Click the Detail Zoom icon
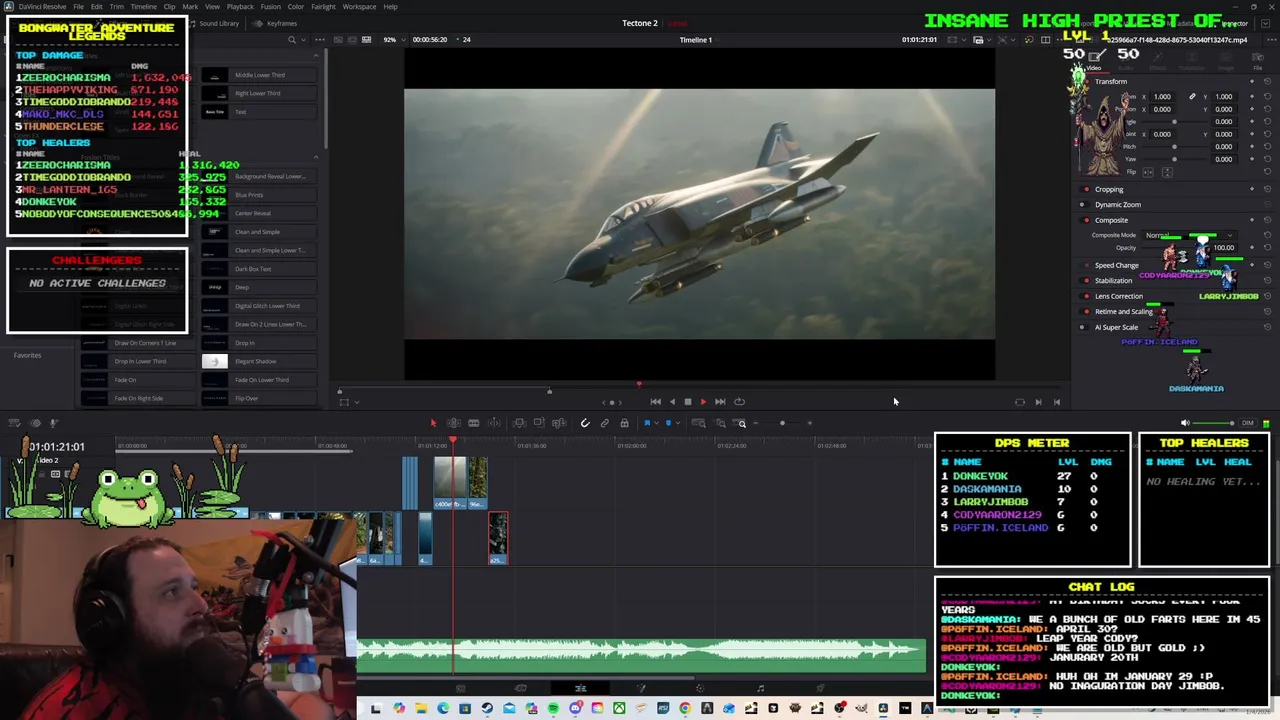This screenshot has height=720, width=1280. click(x=720, y=423)
